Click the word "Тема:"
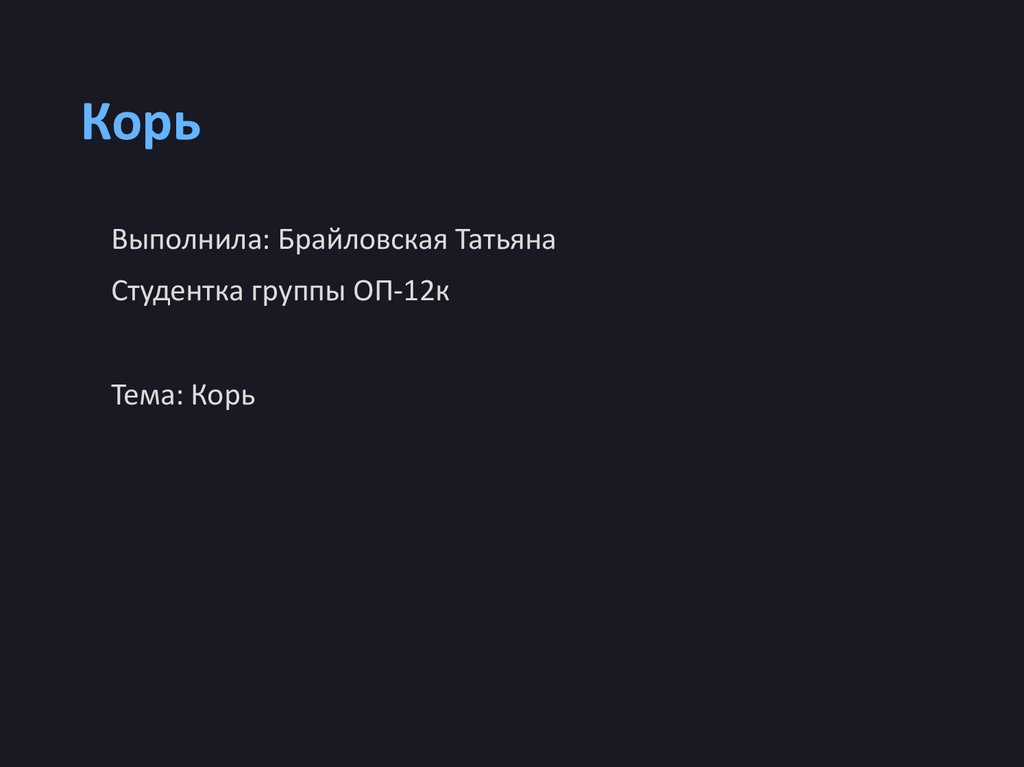1024x767 pixels. coord(147,395)
